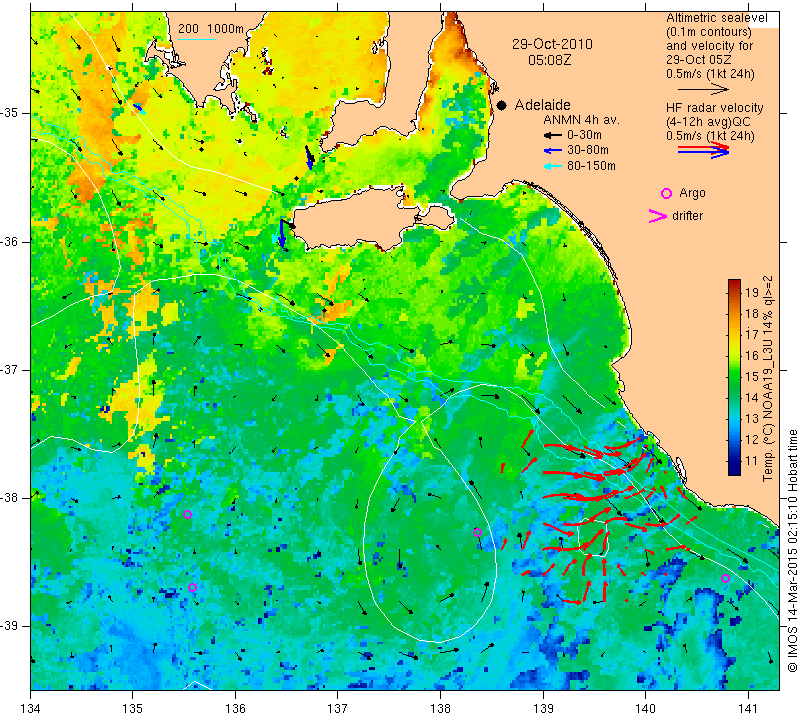The height and width of the screenshot is (720, 800).
Task: Click the 30-80m depth label
Action: click(x=588, y=151)
